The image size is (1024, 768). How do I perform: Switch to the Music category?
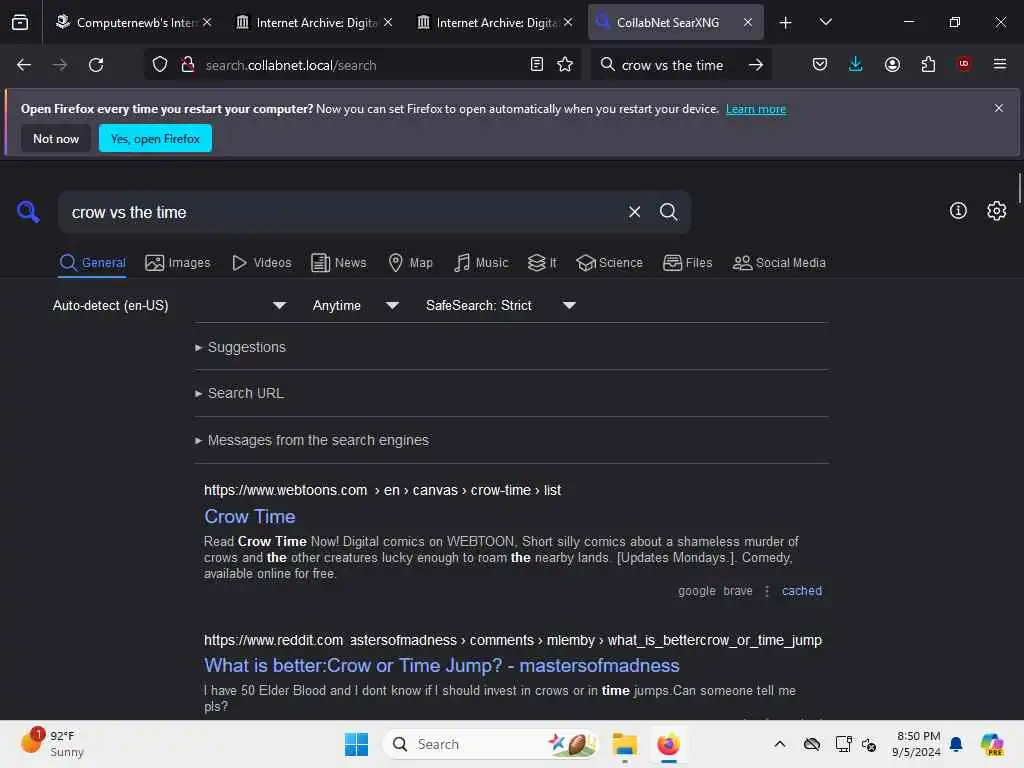tap(481, 263)
